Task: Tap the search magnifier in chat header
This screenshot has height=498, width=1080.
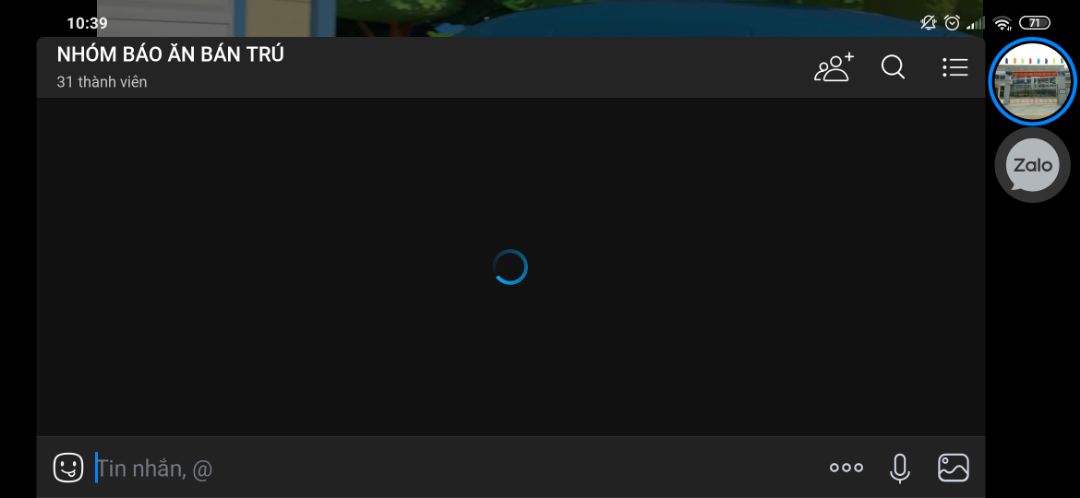Action: coord(893,67)
